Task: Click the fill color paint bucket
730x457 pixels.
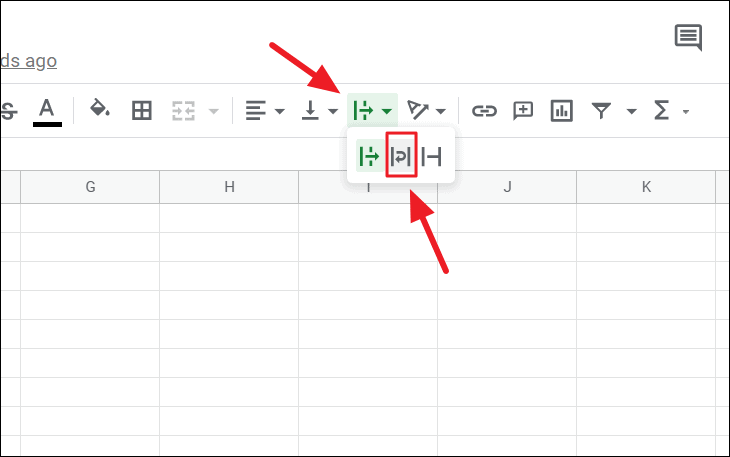Action: coord(100,110)
